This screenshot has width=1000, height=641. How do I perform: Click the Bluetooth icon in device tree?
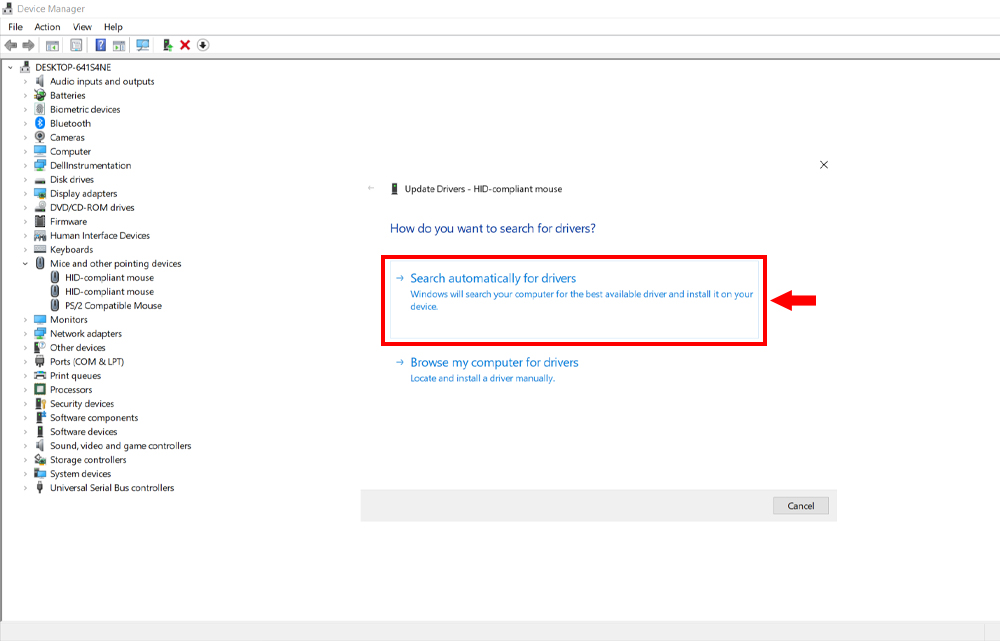[40, 124]
